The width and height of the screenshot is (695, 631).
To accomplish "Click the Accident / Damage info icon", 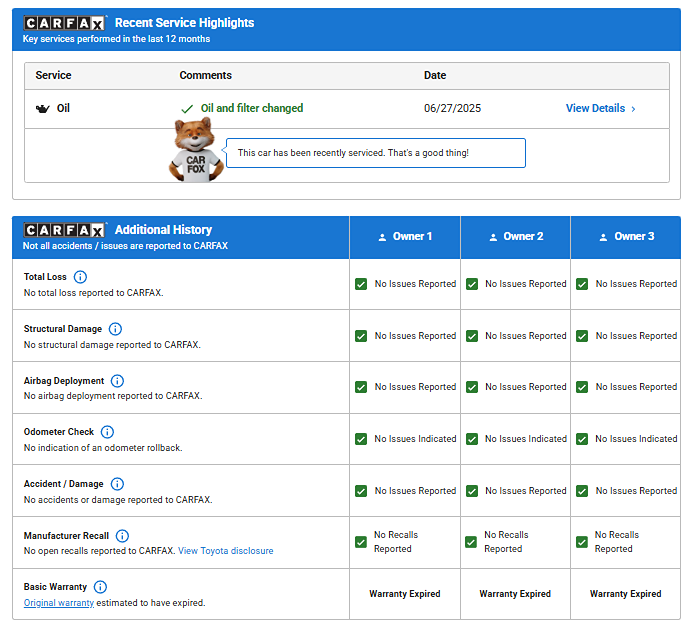I will pyautogui.click(x=117, y=484).
